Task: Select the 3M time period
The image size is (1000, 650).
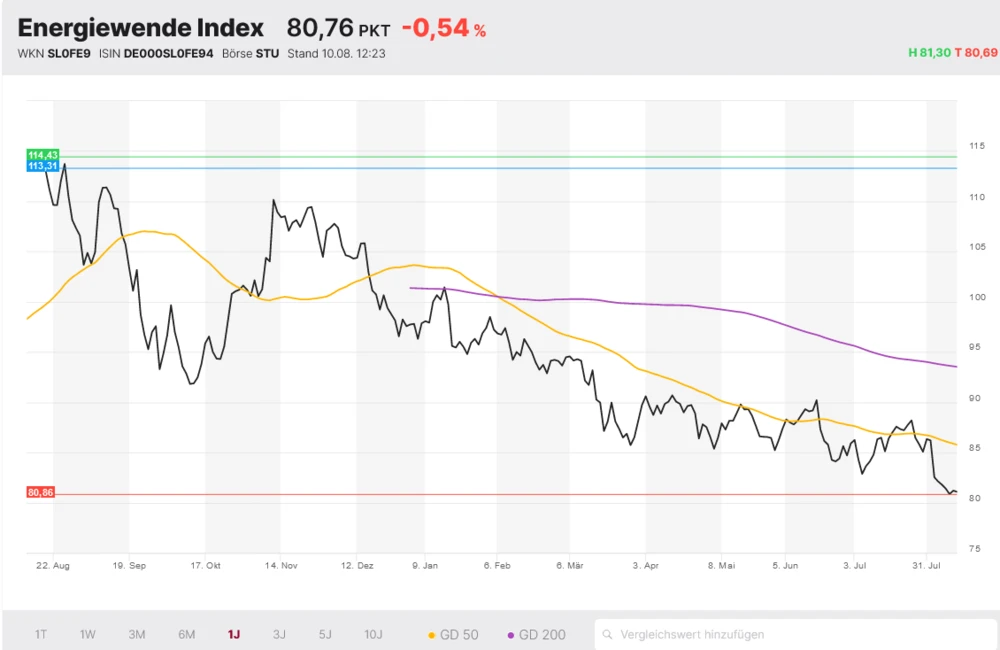Action: (x=137, y=634)
